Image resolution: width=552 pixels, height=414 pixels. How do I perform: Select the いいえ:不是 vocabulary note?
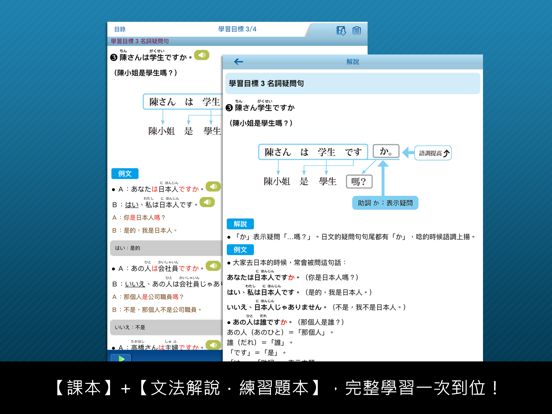pos(166,327)
